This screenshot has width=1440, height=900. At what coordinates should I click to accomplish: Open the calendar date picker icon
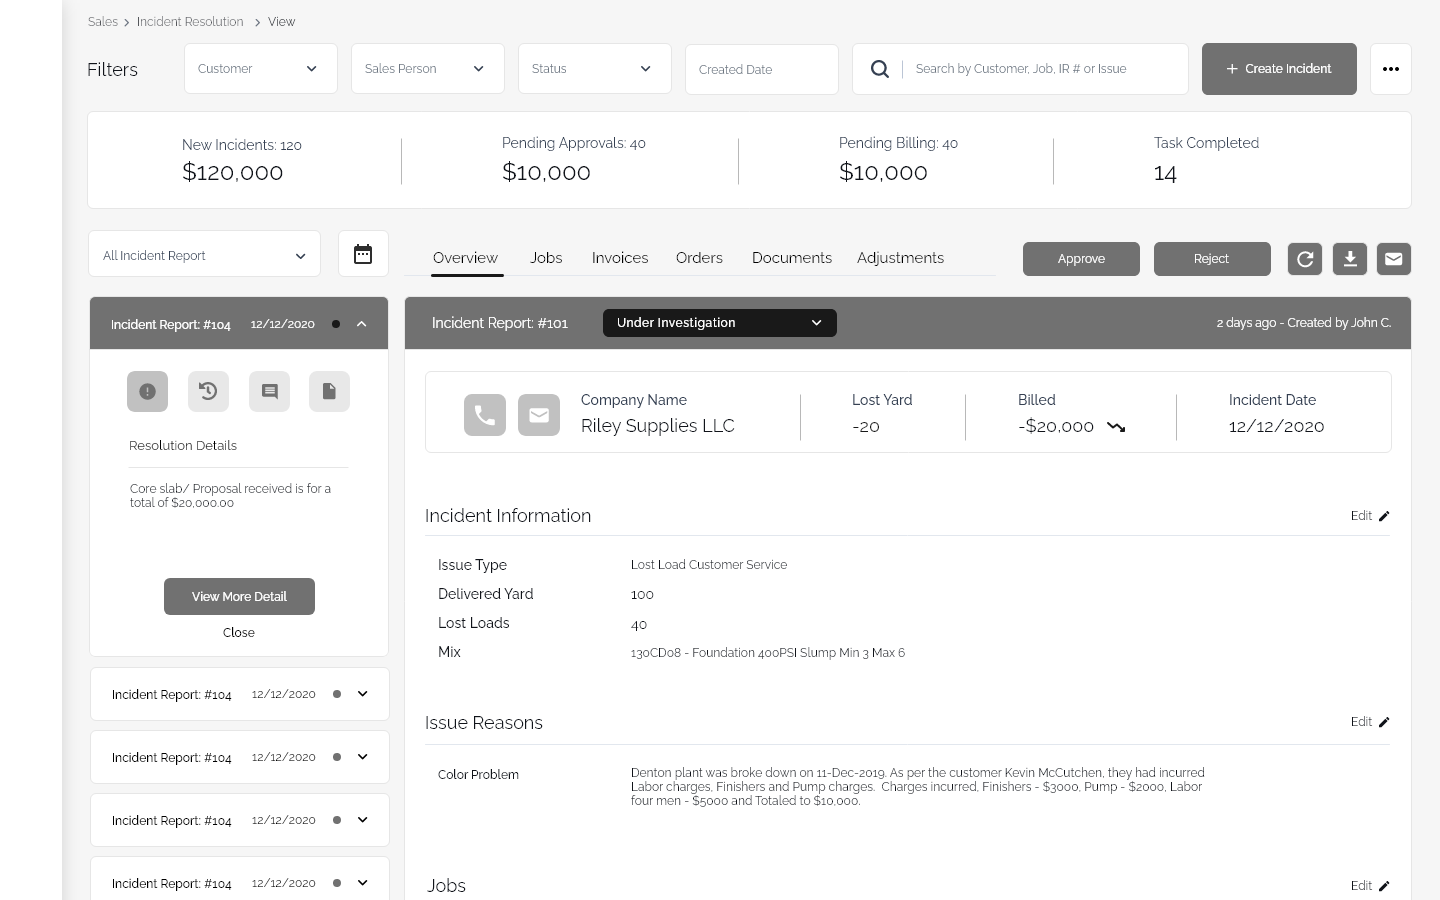tap(363, 254)
